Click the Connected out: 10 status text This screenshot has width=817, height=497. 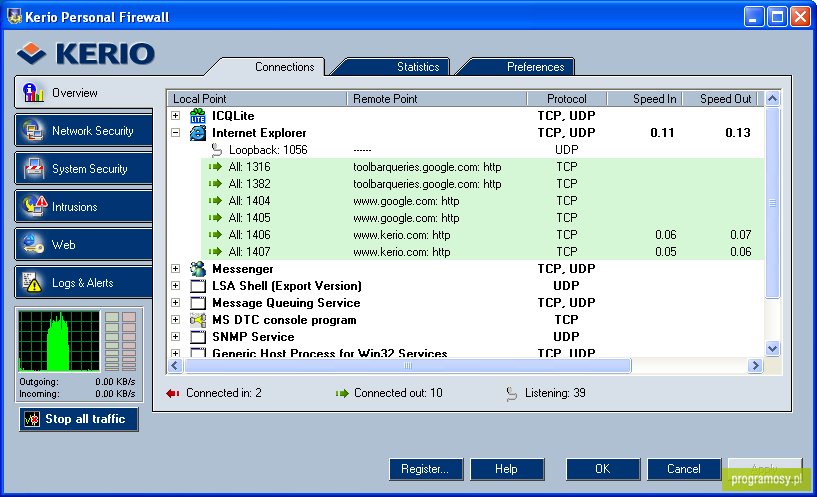click(x=398, y=393)
